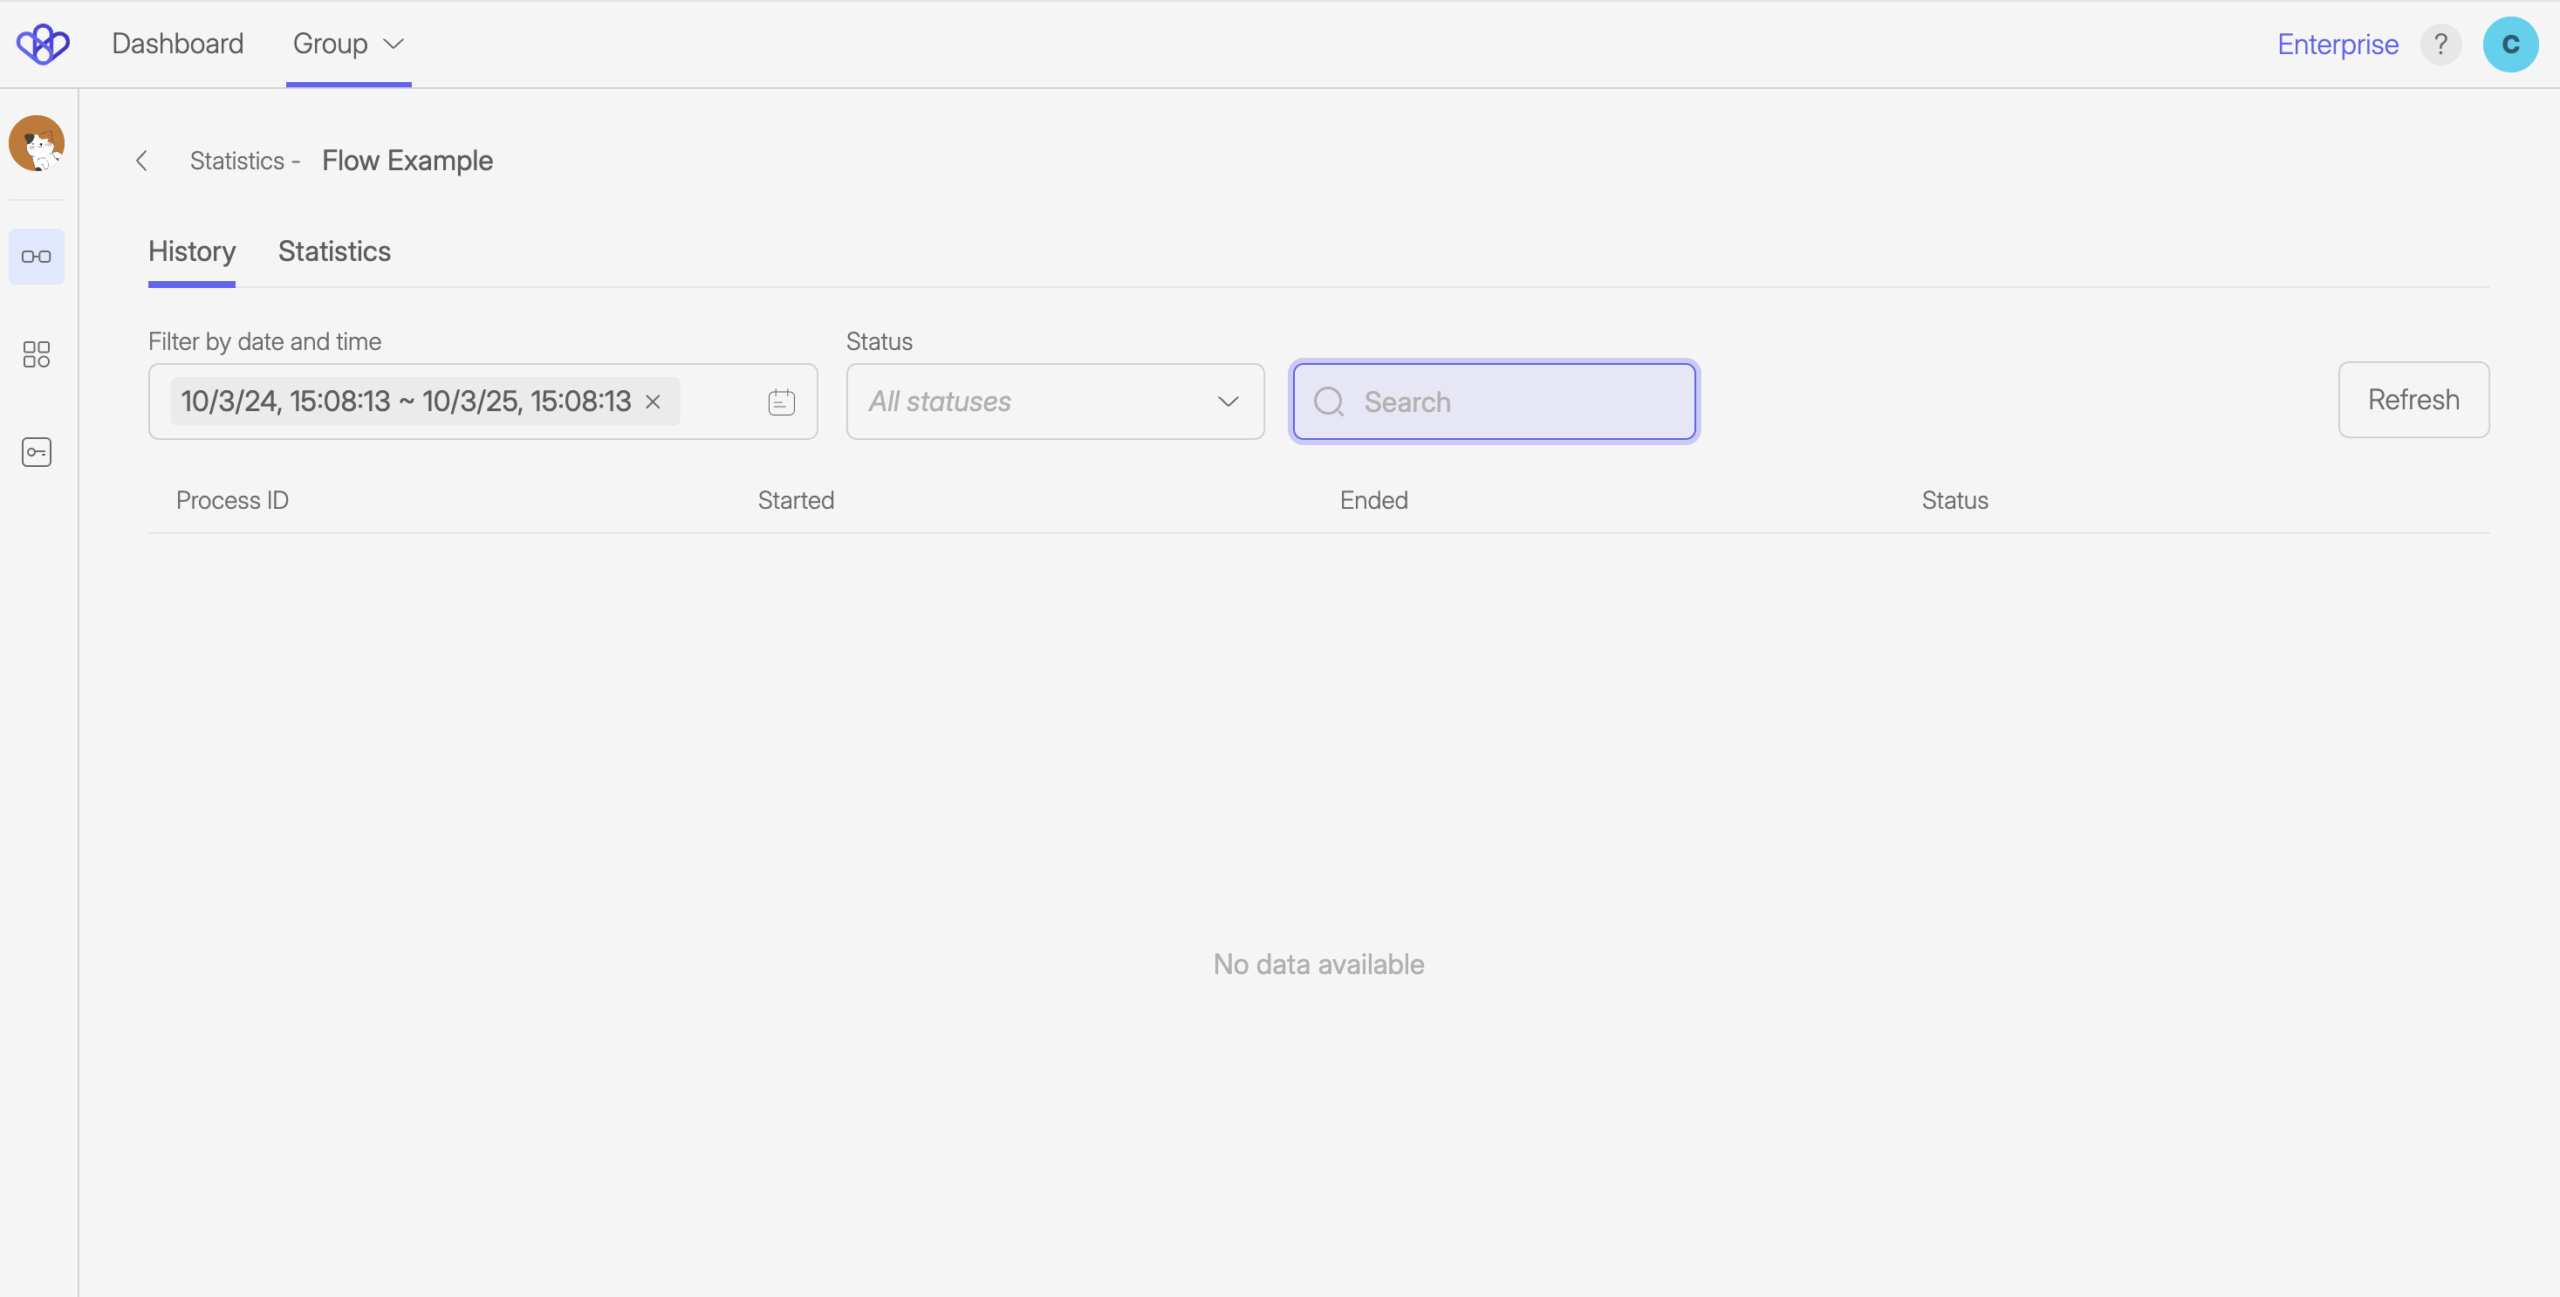
Task: Click the date and time range field
Action: [405, 402]
